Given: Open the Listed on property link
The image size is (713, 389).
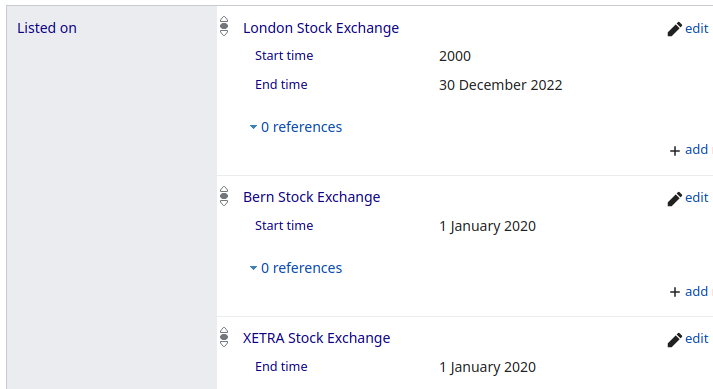Looking at the screenshot, I should pyautogui.click(x=47, y=28).
